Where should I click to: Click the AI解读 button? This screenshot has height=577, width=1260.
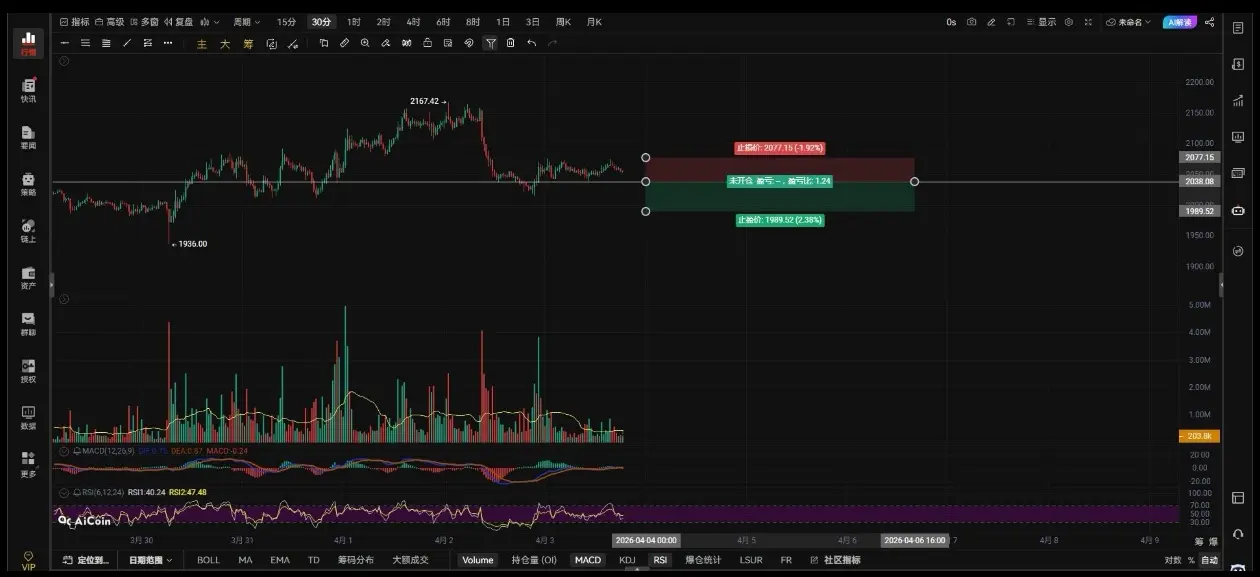click(1179, 22)
